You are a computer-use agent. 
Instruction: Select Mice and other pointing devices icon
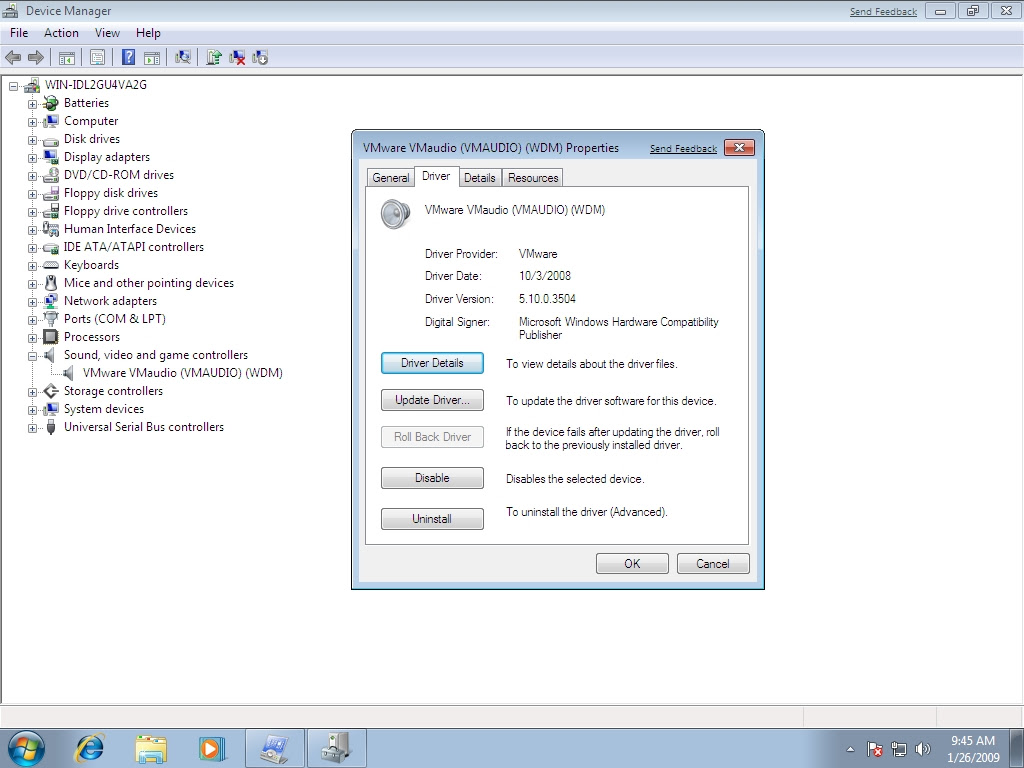point(50,283)
